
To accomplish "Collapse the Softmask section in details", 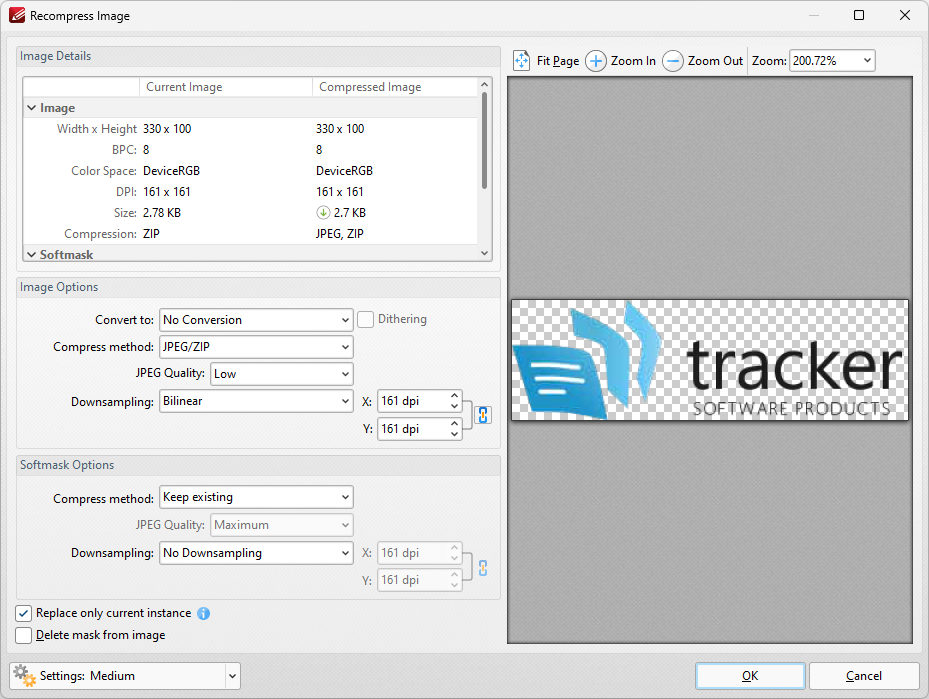I will pyautogui.click(x=31, y=255).
